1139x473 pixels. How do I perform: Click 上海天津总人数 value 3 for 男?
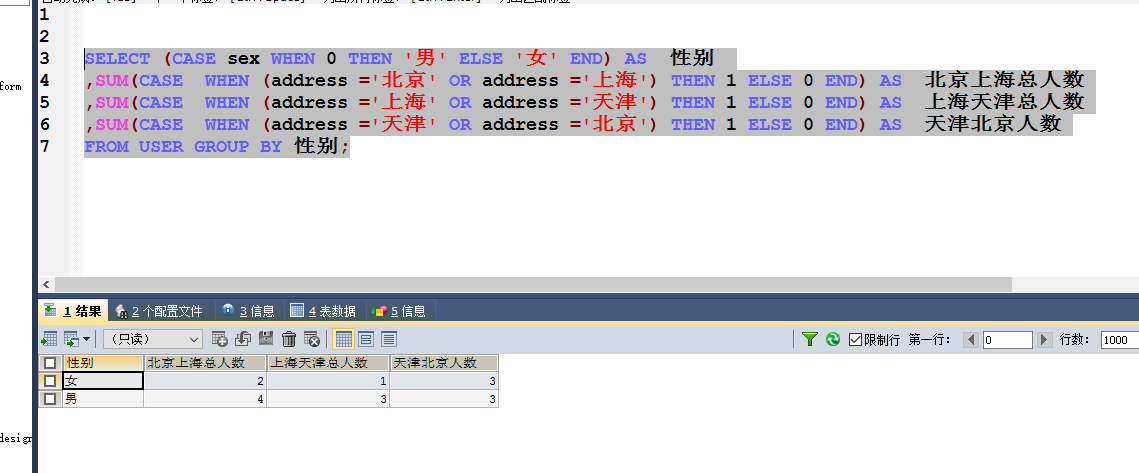coord(328,398)
